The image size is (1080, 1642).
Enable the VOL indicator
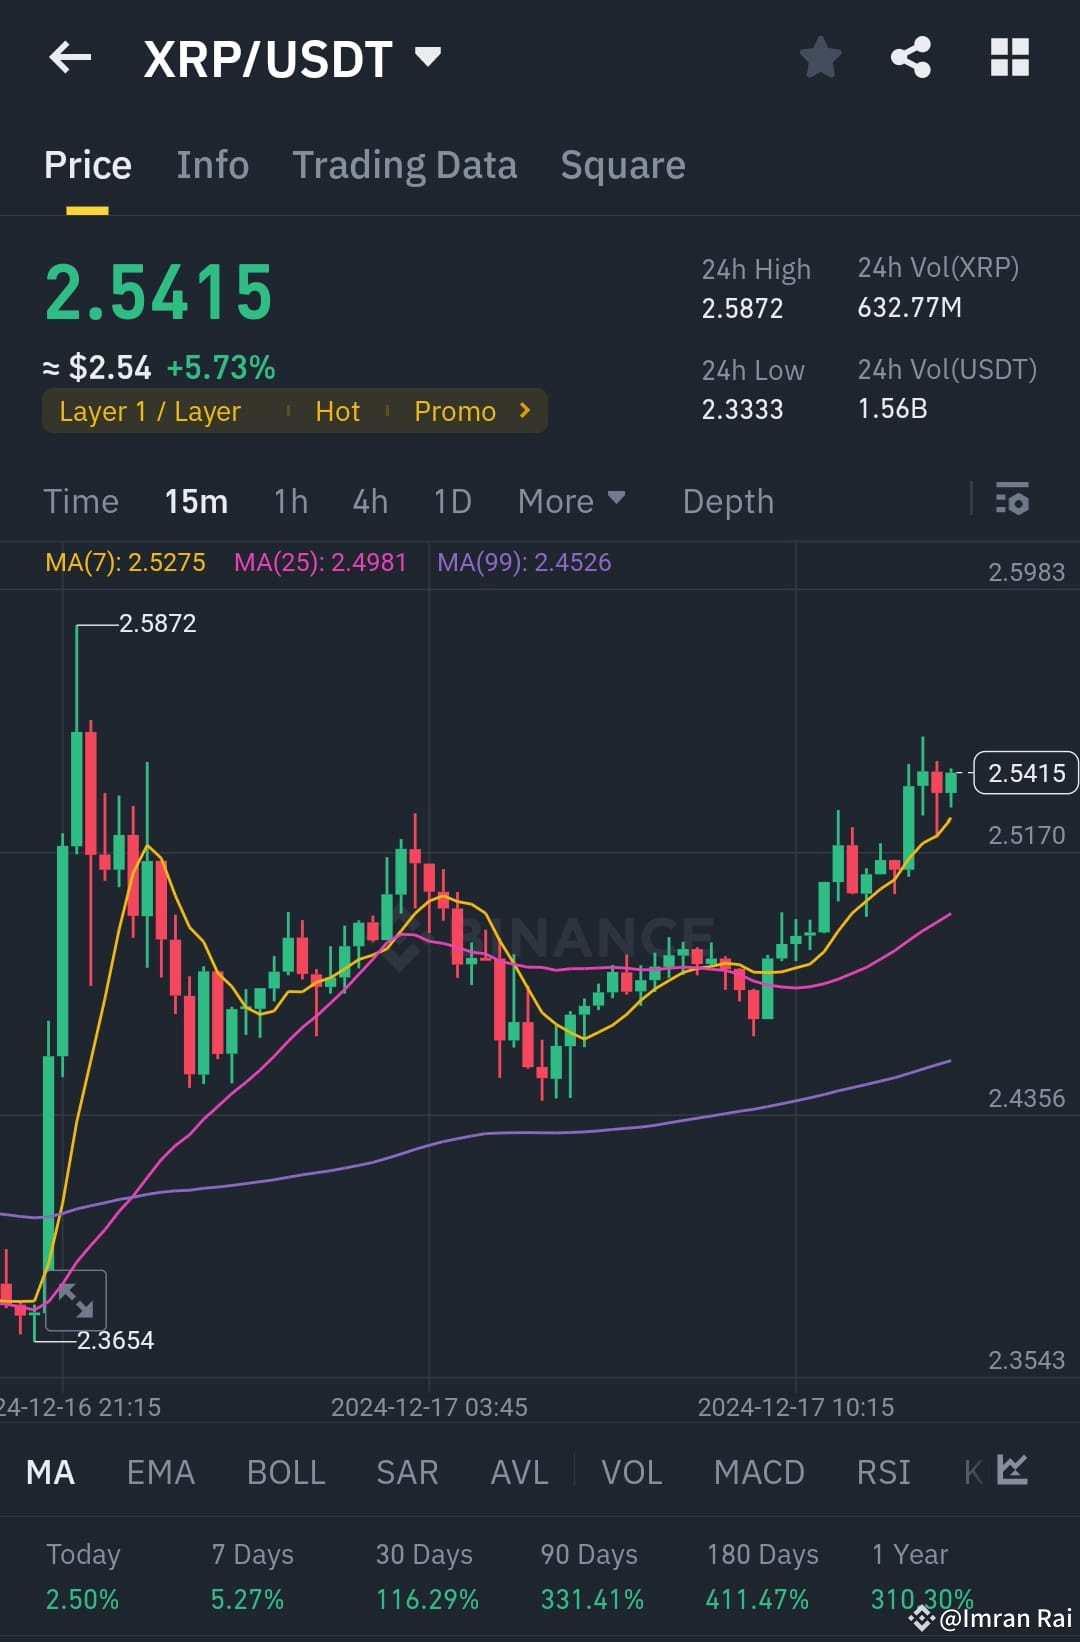(x=631, y=1471)
